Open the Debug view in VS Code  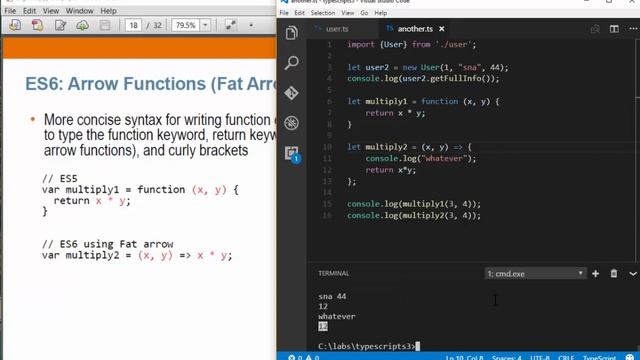click(291, 123)
